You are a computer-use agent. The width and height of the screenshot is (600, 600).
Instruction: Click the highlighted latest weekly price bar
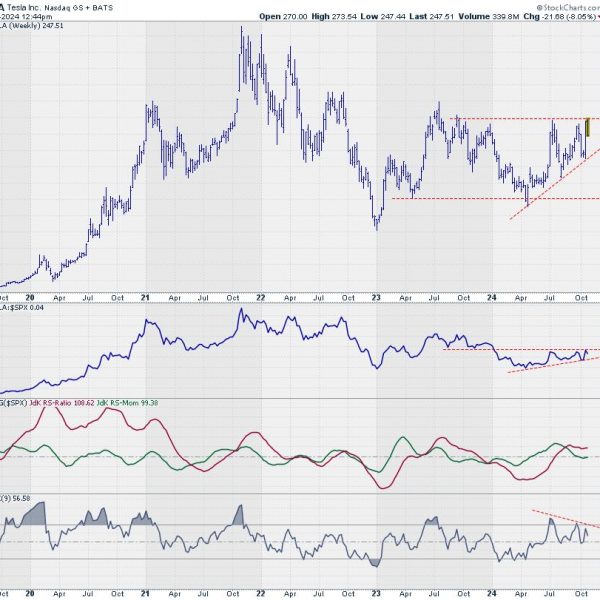588,127
